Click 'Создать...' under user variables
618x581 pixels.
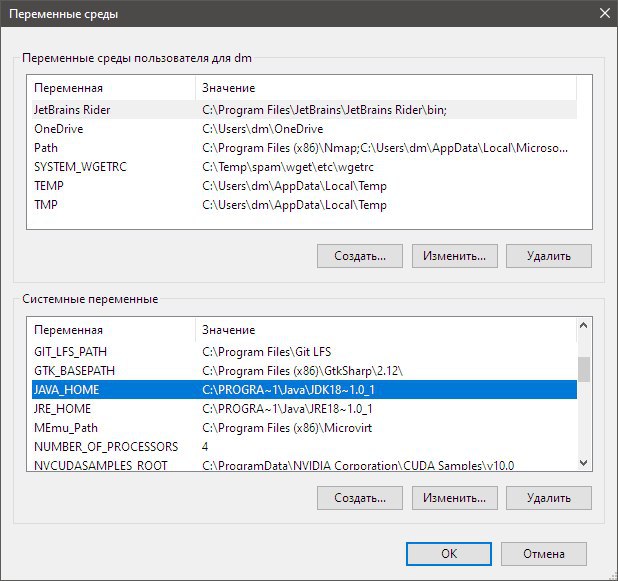[x=360, y=256]
